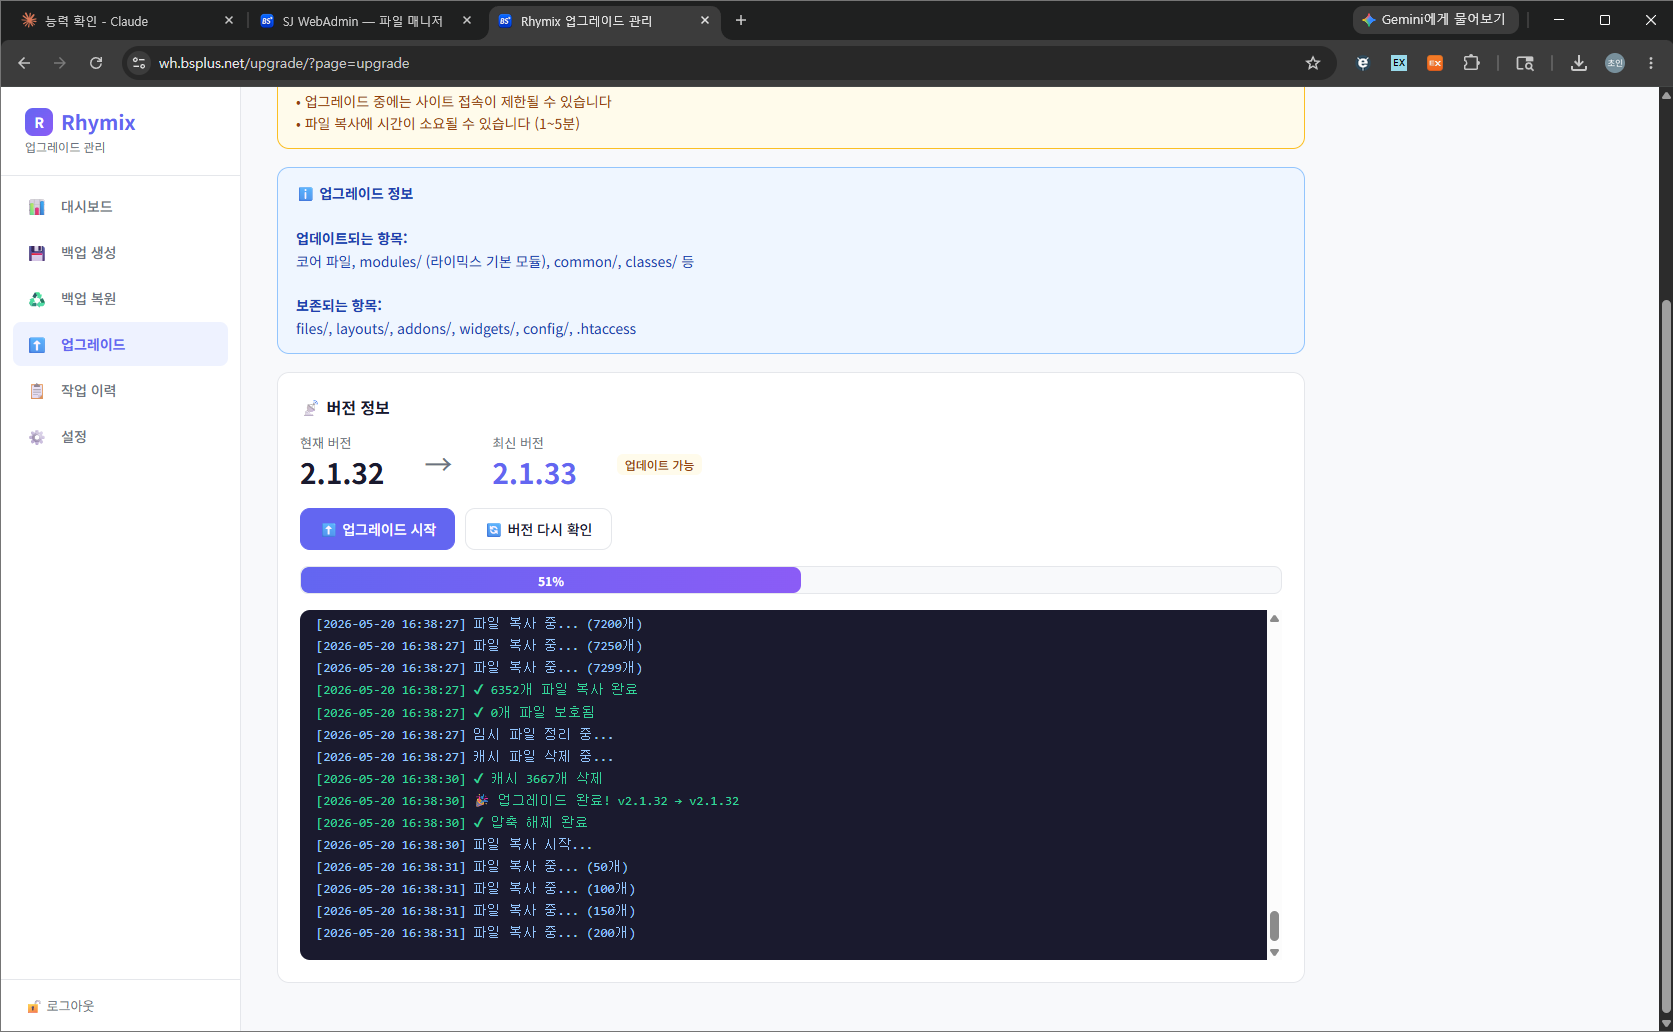This screenshot has height=1032, width=1673.
Task: Click the upgrade icon inside 업그레이드 시작 button
Action: tap(328, 530)
